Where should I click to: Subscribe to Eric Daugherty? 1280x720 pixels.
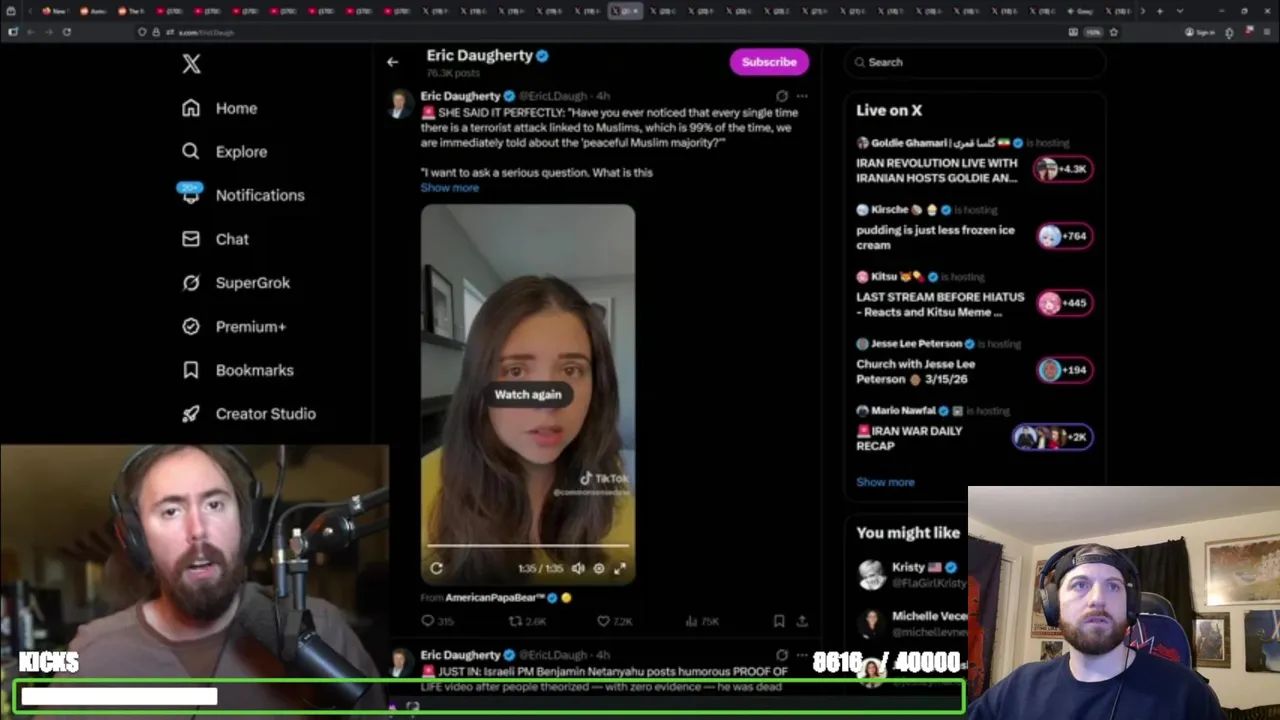[x=769, y=62]
